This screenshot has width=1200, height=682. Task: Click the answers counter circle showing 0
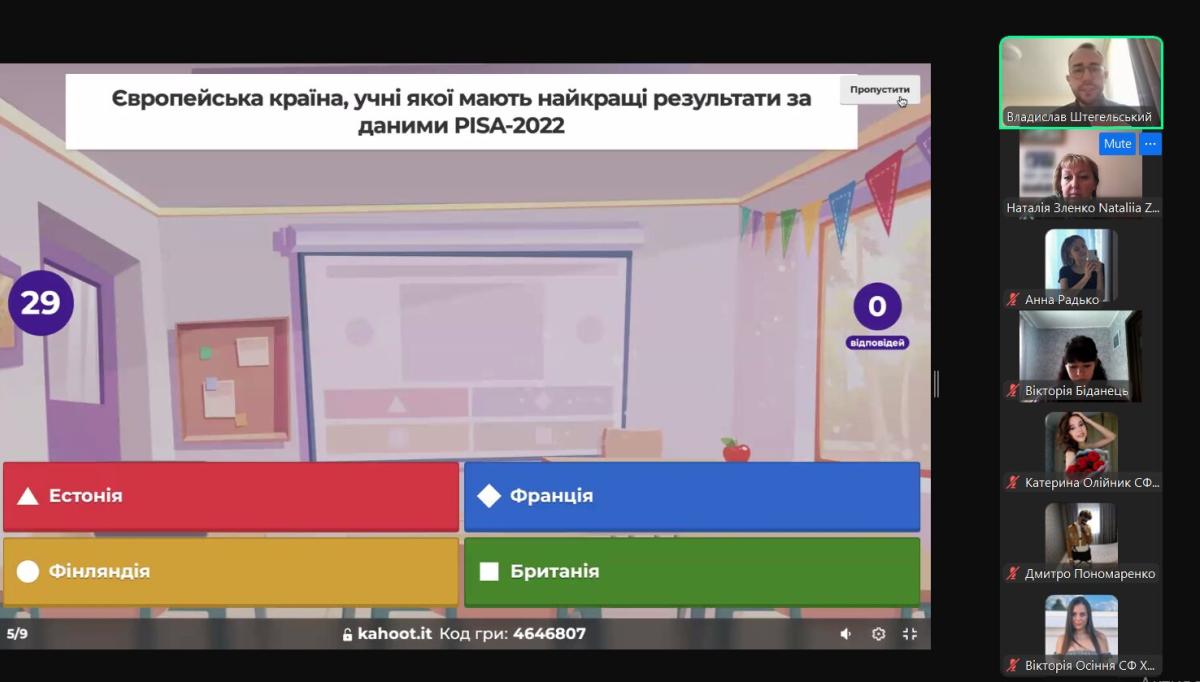point(877,307)
